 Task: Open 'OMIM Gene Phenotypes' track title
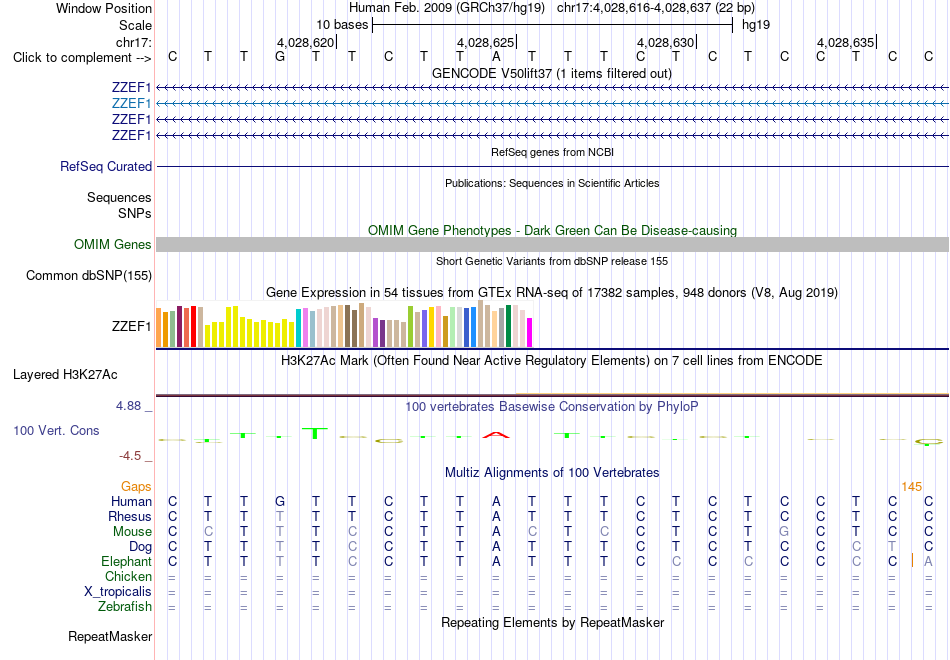coord(552,230)
